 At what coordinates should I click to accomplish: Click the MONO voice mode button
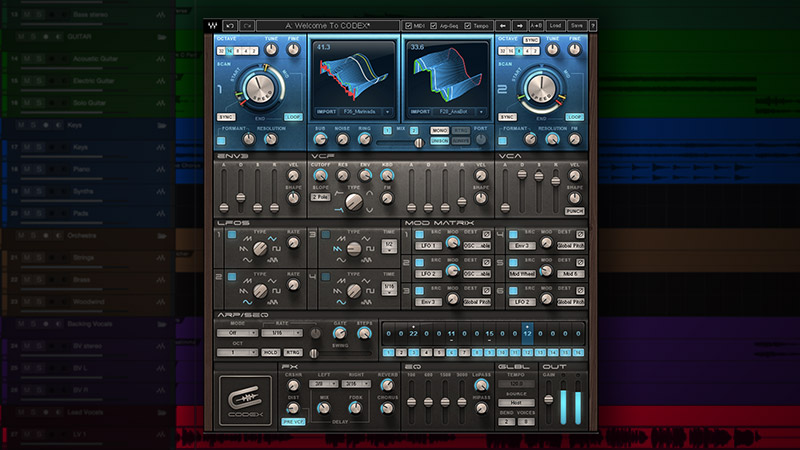coord(439,131)
